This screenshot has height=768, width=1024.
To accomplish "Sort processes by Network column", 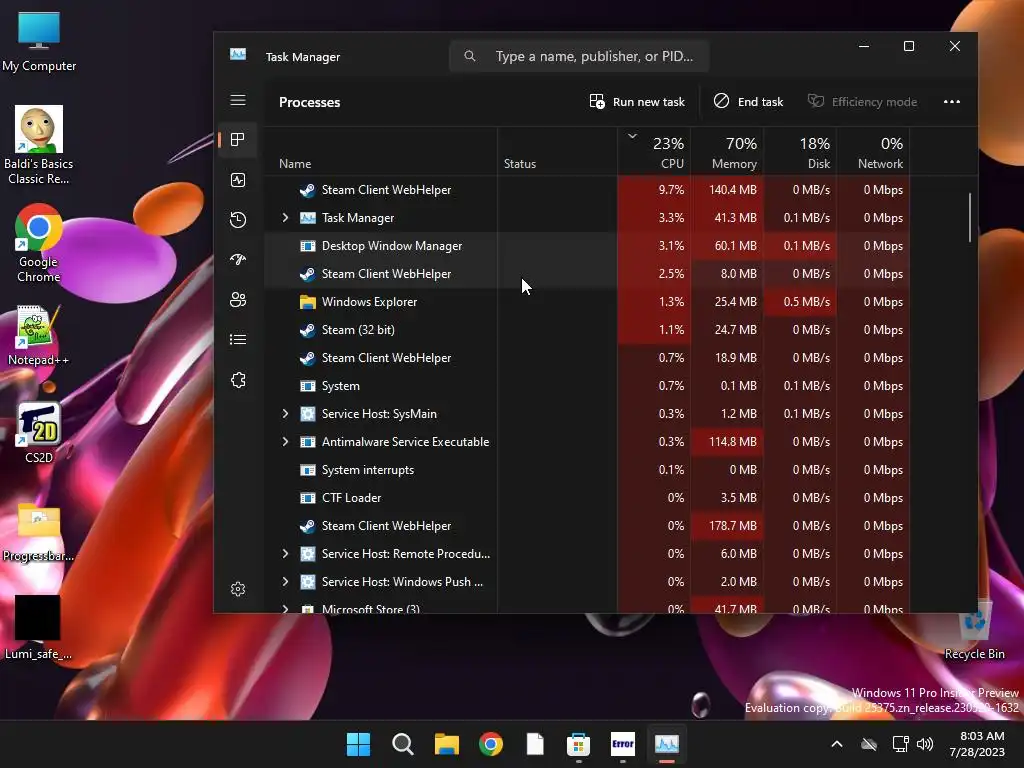I will tap(873, 152).
